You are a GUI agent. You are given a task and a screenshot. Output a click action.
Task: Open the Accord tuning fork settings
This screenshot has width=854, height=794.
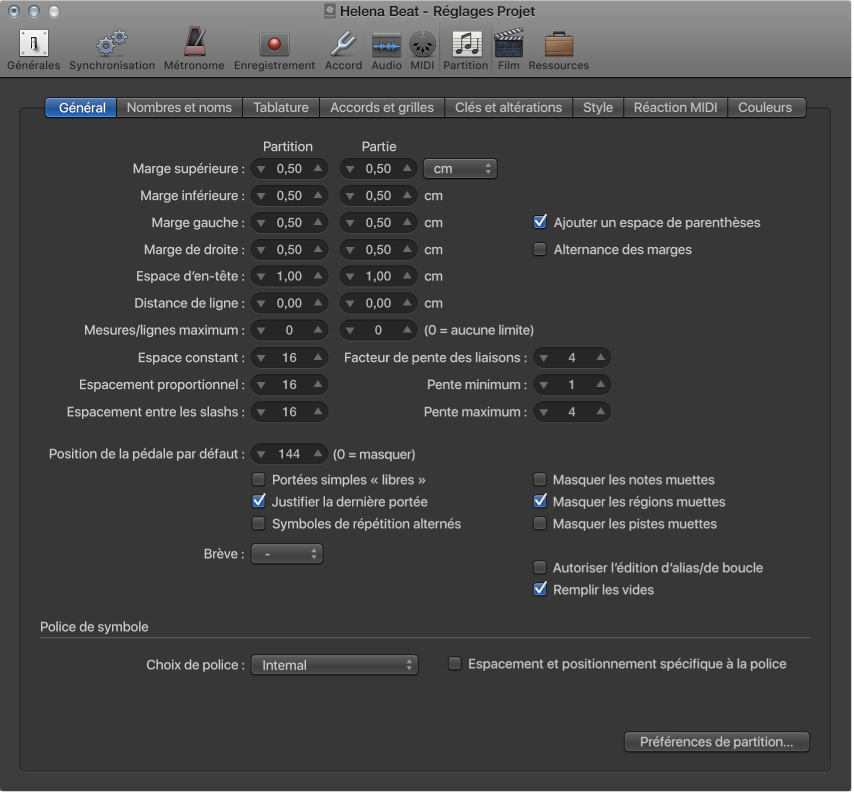click(x=343, y=50)
